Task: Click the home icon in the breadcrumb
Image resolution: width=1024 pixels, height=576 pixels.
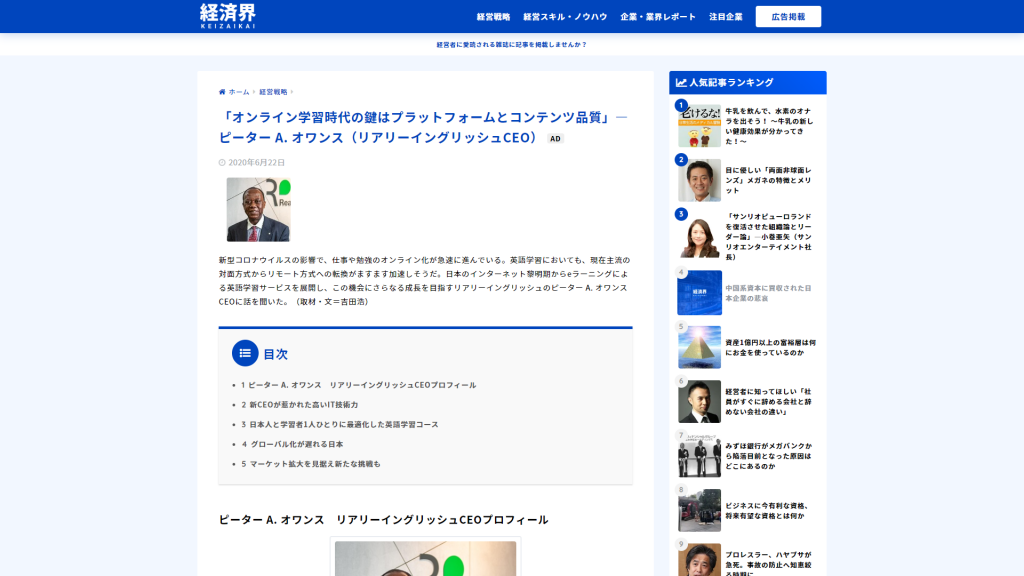Action: tap(222, 92)
